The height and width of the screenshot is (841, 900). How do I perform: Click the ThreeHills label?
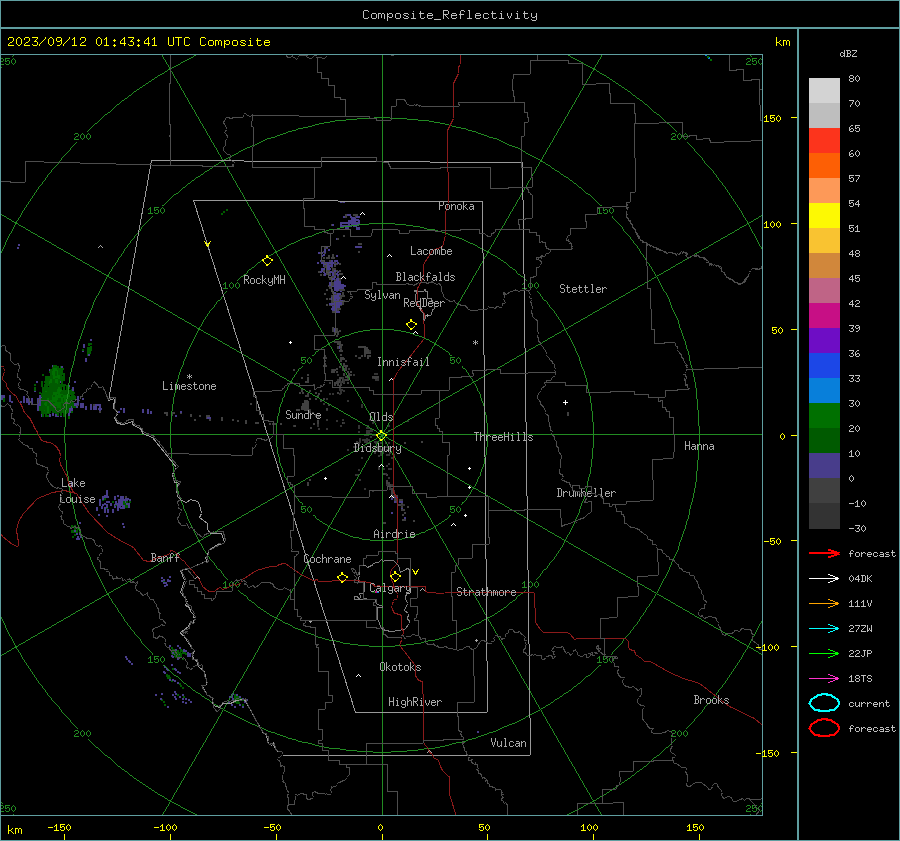coord(503,437)
